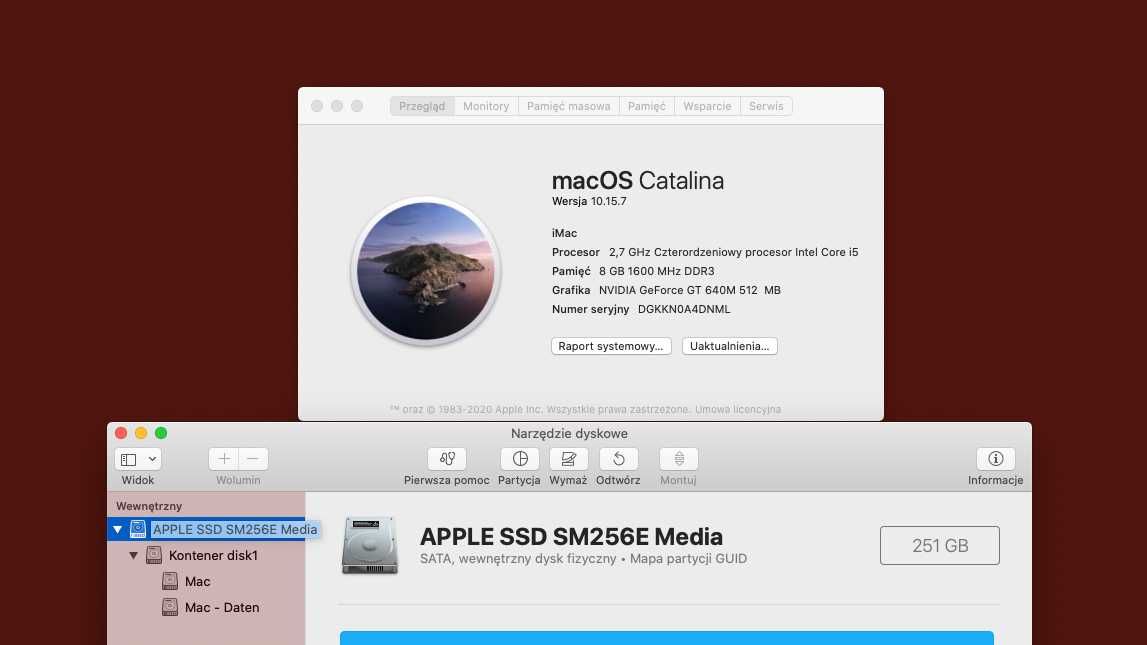Switch to the Monitory tab
Viewport: 1147px width, 645px height.
486,106
